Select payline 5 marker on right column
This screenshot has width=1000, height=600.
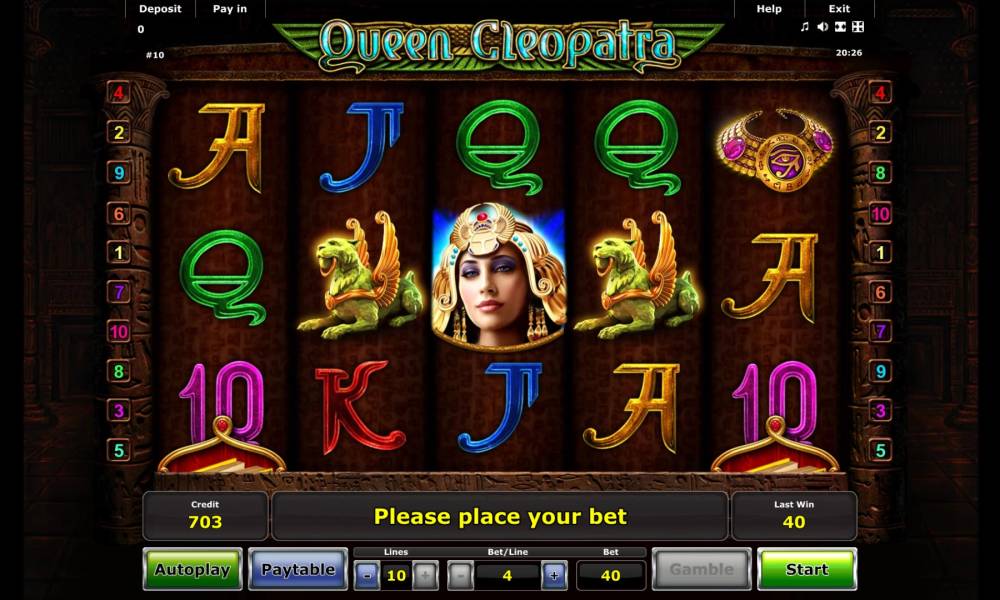[880, 450]
